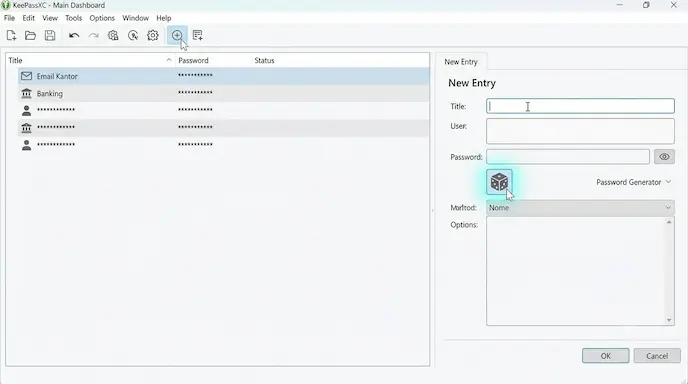The width and height of the screenshot is (688, 384).
Task: Close the KeePassXC window
Action: pyautogui.click(x=674, y=5)
